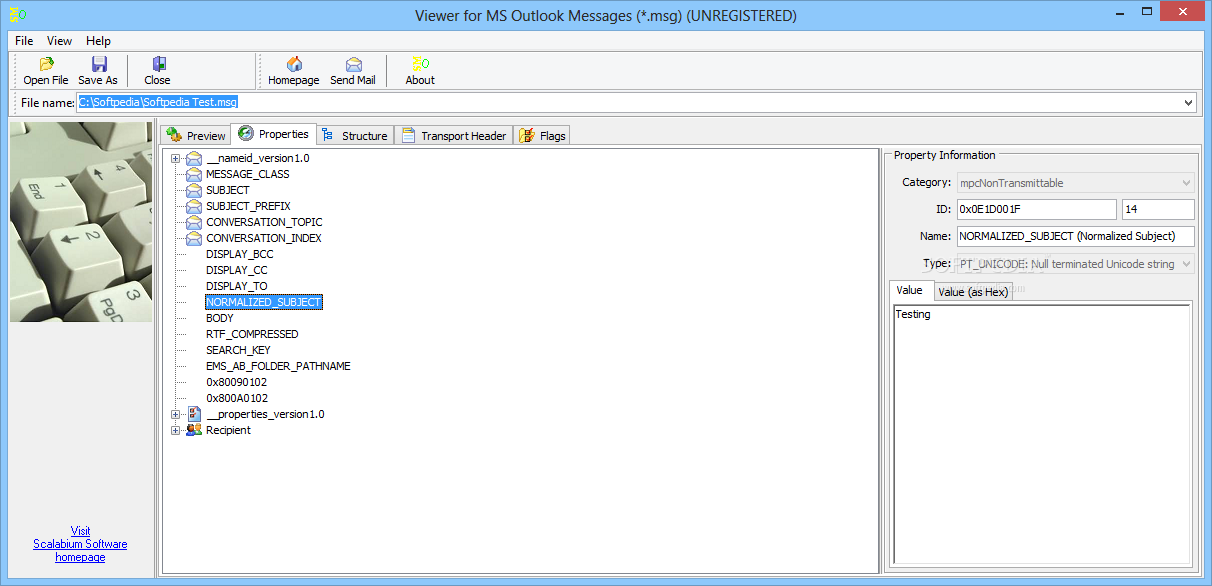Select the Value tab
Viewport: 1212px width, 586px height.
[910, 290]
